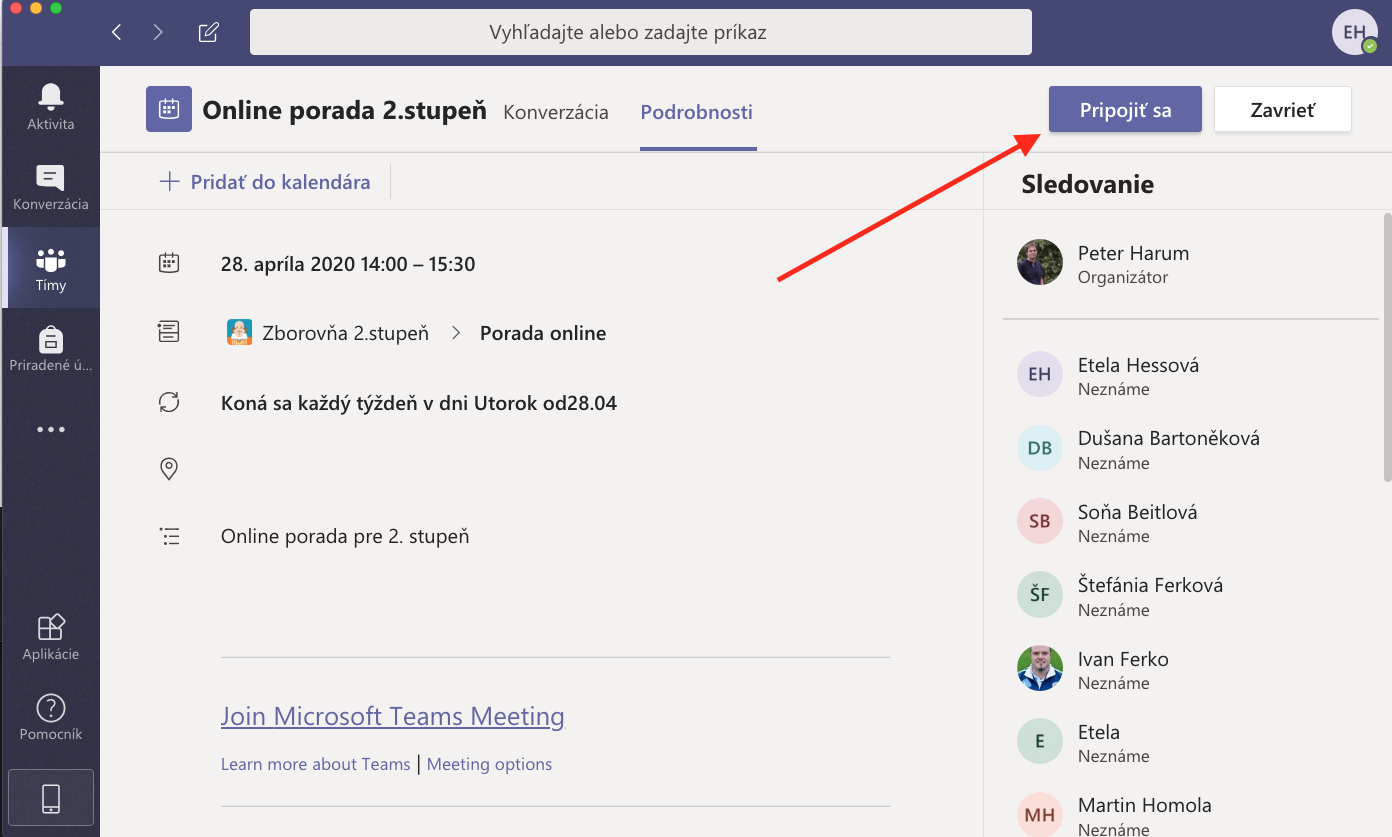Click Pridať do kalendára
Viewport: 1392px width, 837px height.
tap(266, 182)
